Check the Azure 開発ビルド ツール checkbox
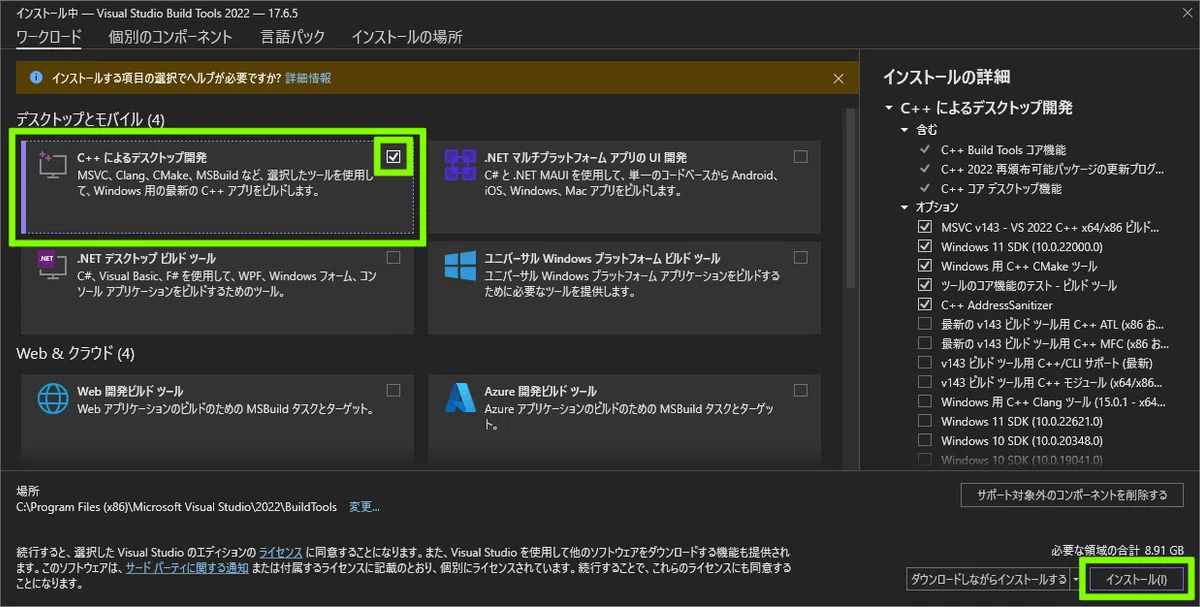The width and height of the screenshot is (1200, 607). pyautogui.click(x=801, y=390)
